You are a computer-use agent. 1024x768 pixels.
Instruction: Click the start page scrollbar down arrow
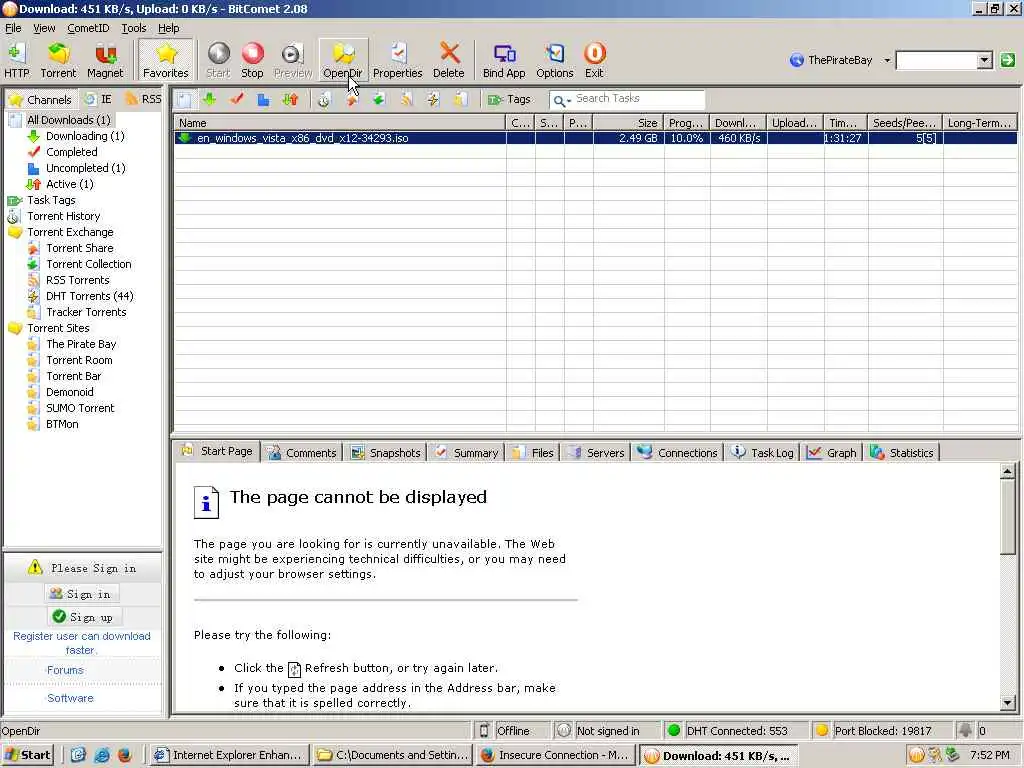click(x=1007, y=703)
